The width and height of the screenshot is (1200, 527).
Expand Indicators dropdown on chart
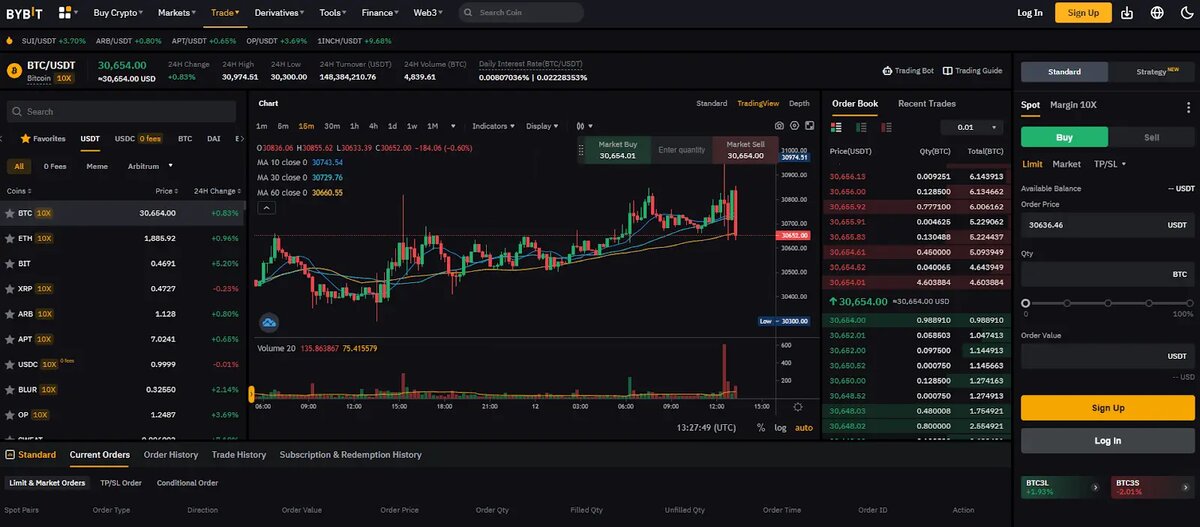click(494, 126)
